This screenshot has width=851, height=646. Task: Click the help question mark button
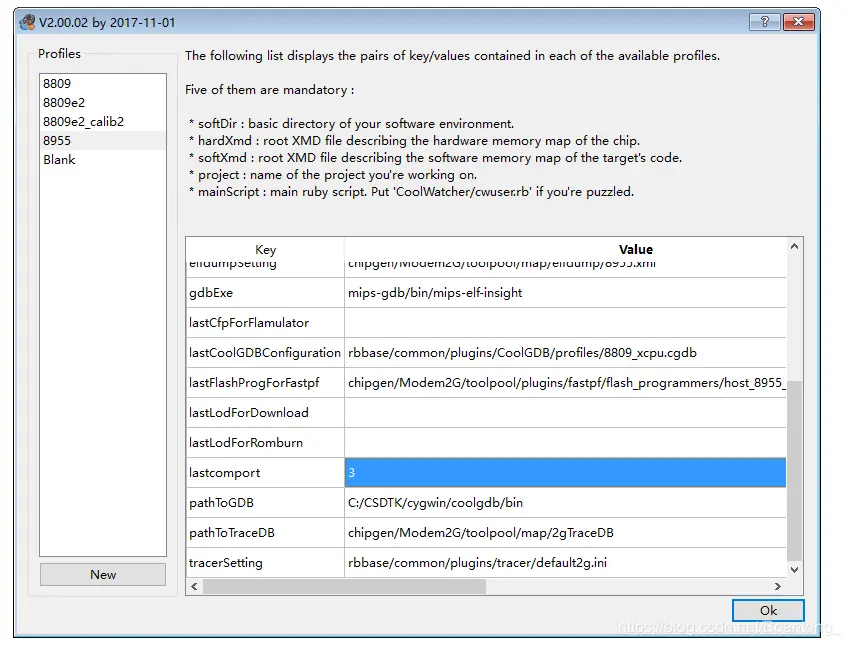(764, 22)
